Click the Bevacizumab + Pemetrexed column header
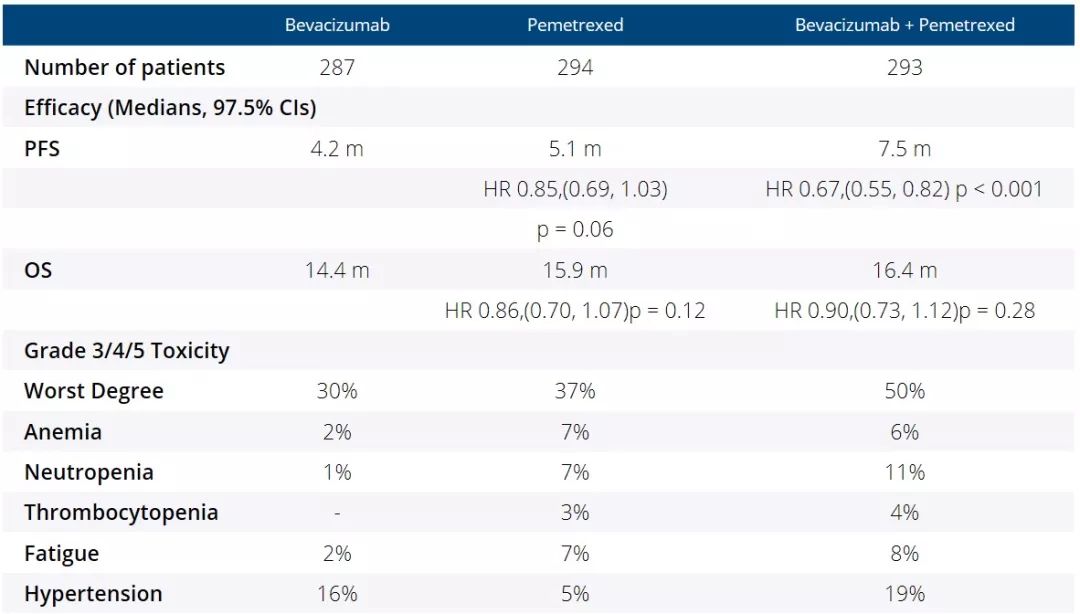Screen dimensions: 1080x614 (904, 25)
